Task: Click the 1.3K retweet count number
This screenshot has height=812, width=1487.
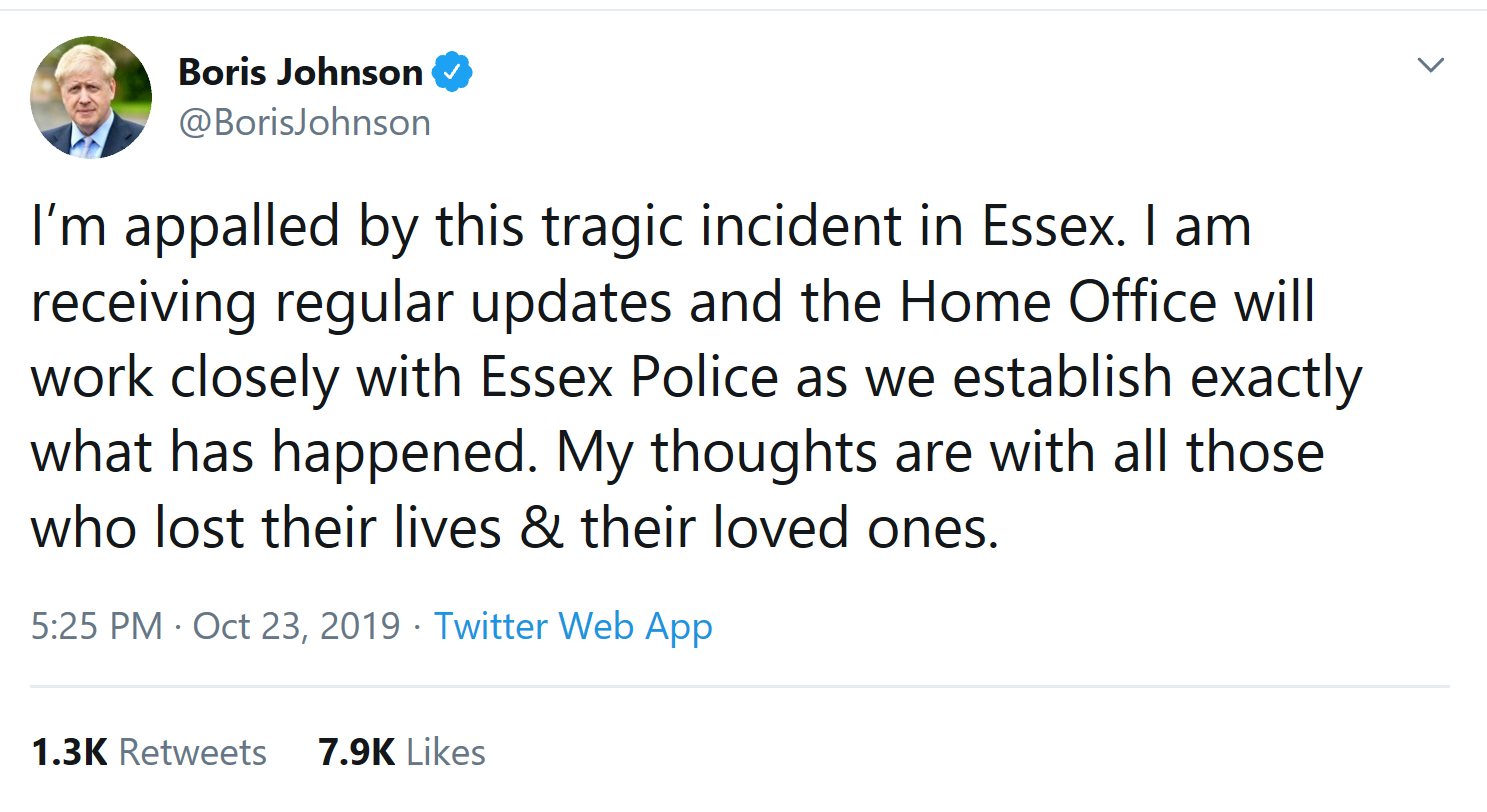Action: click(69, 752)
